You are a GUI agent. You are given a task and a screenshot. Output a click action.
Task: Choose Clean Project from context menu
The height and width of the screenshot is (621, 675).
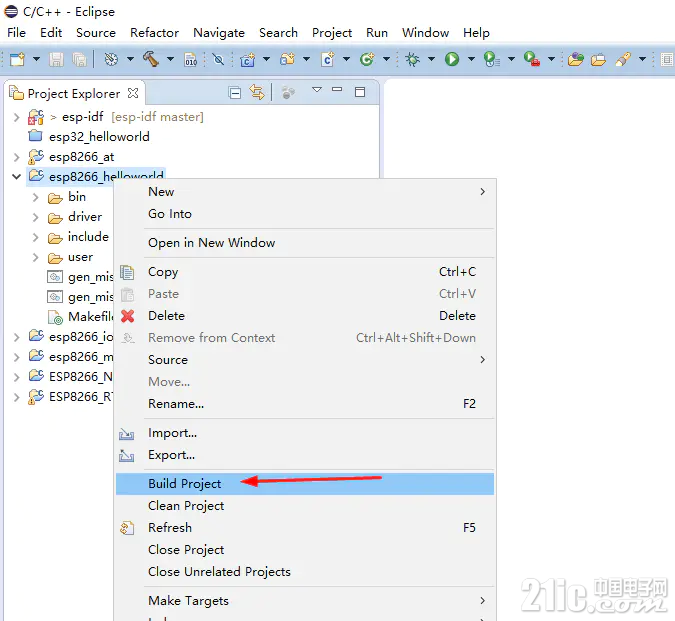pyautogui.click(x=305, y=506)
